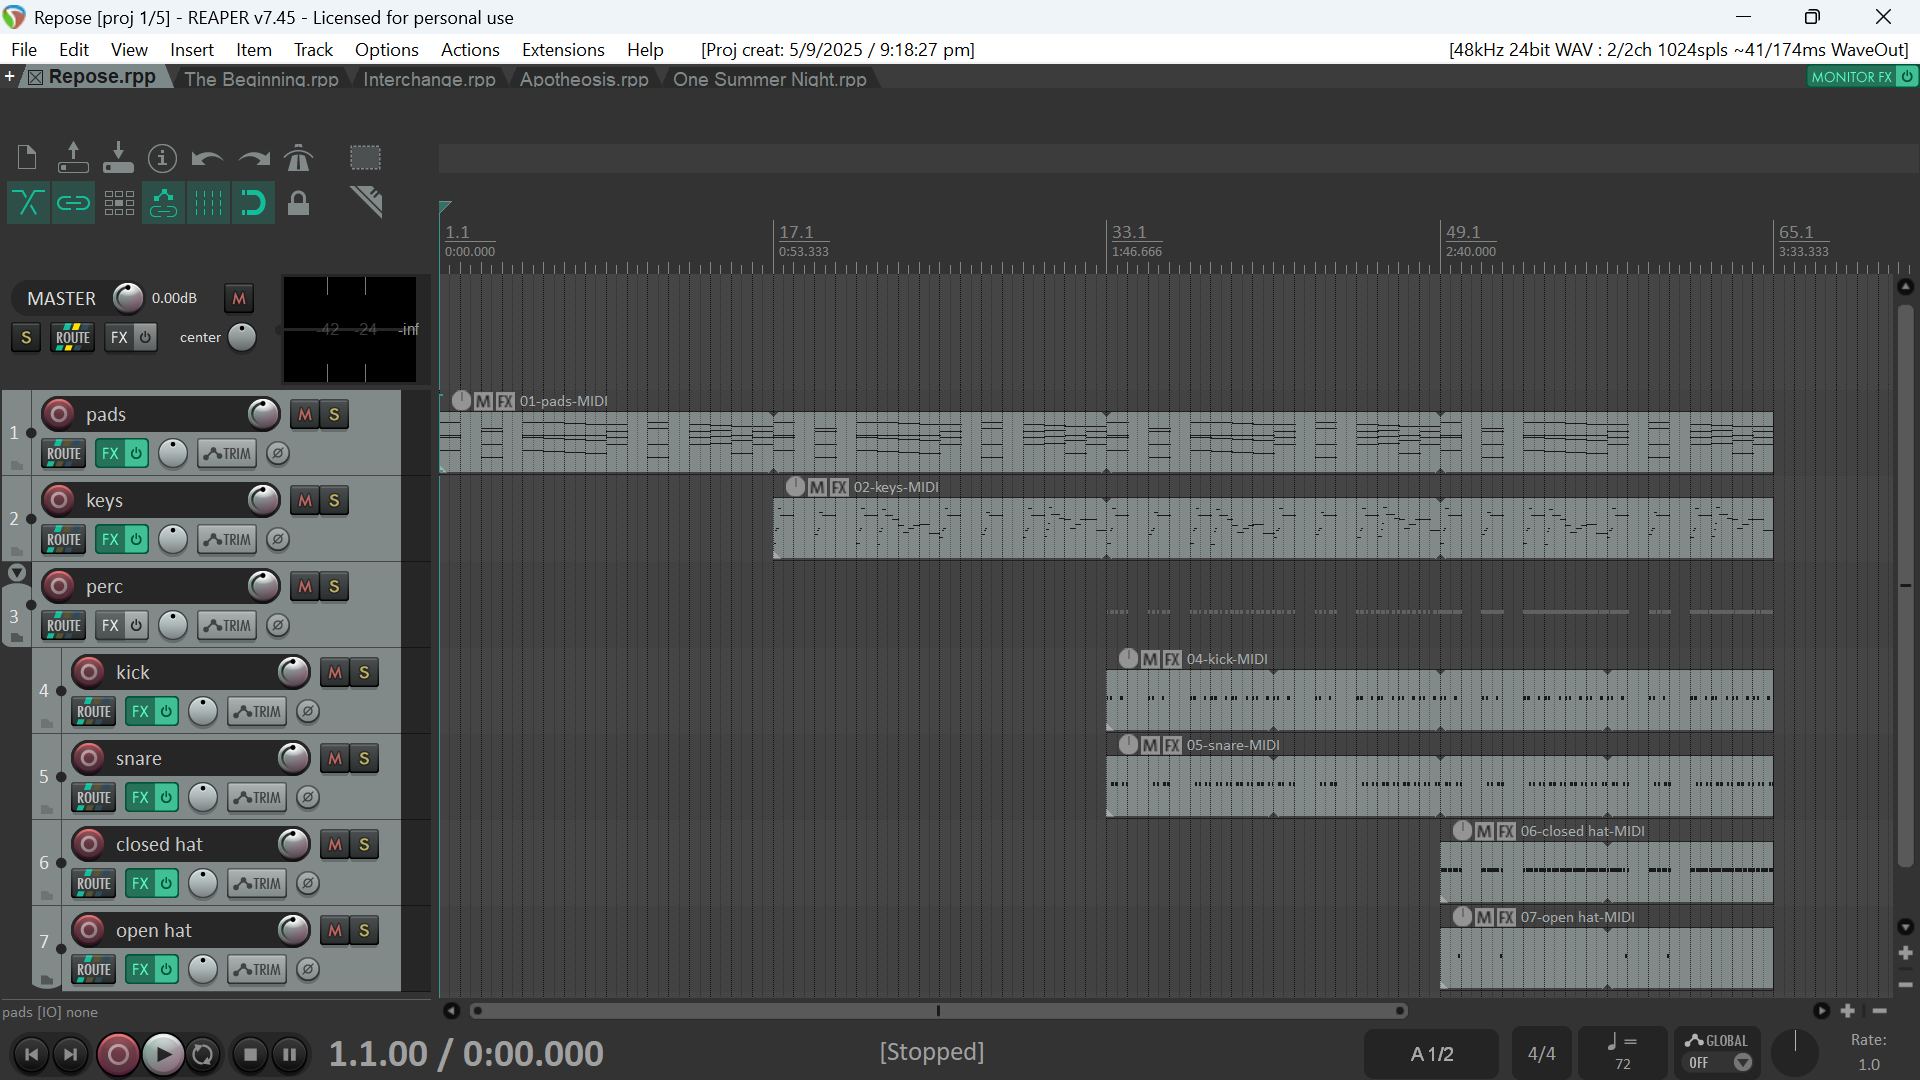Switch to the Interchange.rpp project tab
This screenshot has width=1920, height=1080.
coord(429,79)
